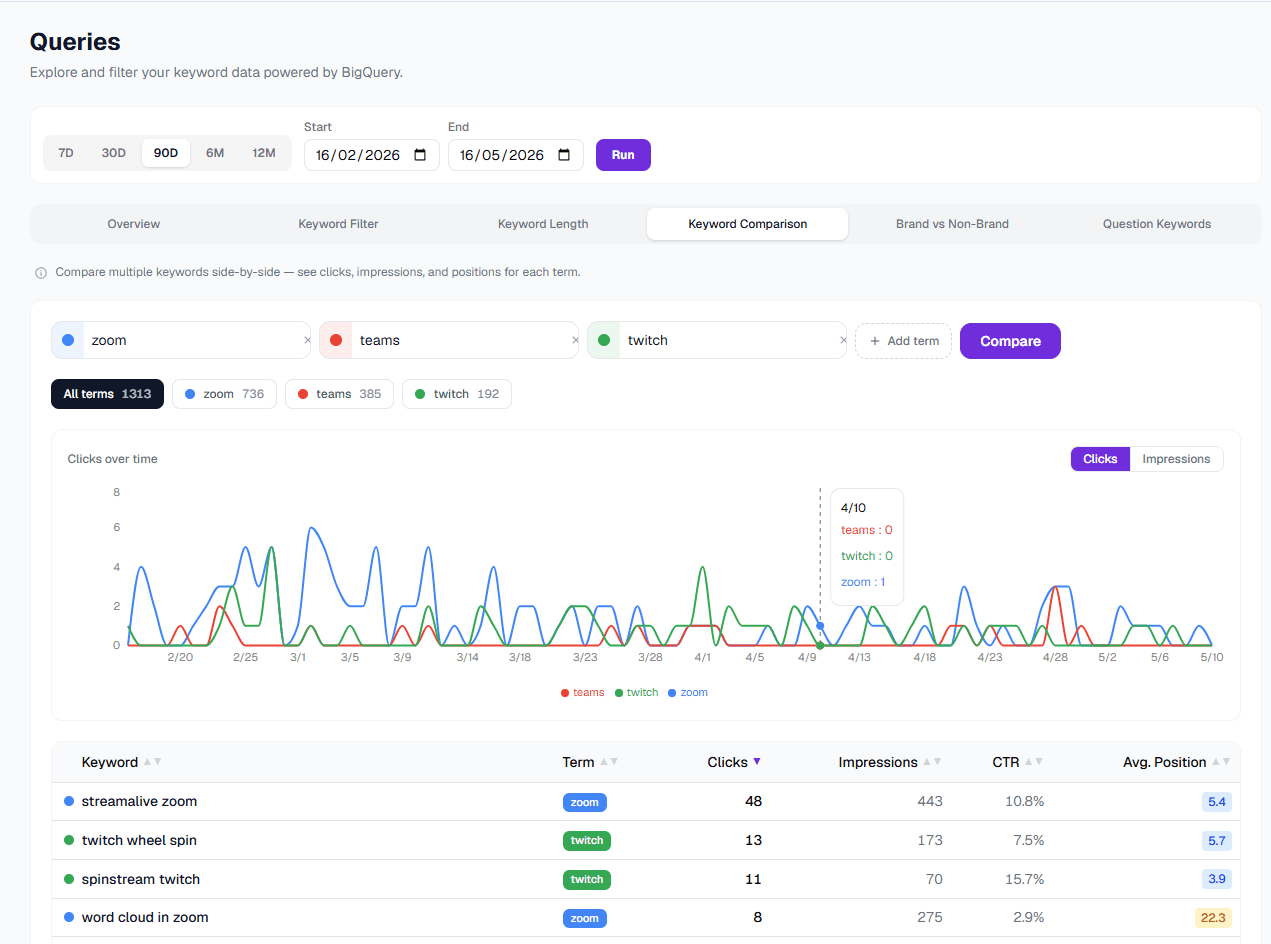Open the Start date calendar picker icon
The height and width of the screenshot is (944, 1271).
click(x=420, y=155)
